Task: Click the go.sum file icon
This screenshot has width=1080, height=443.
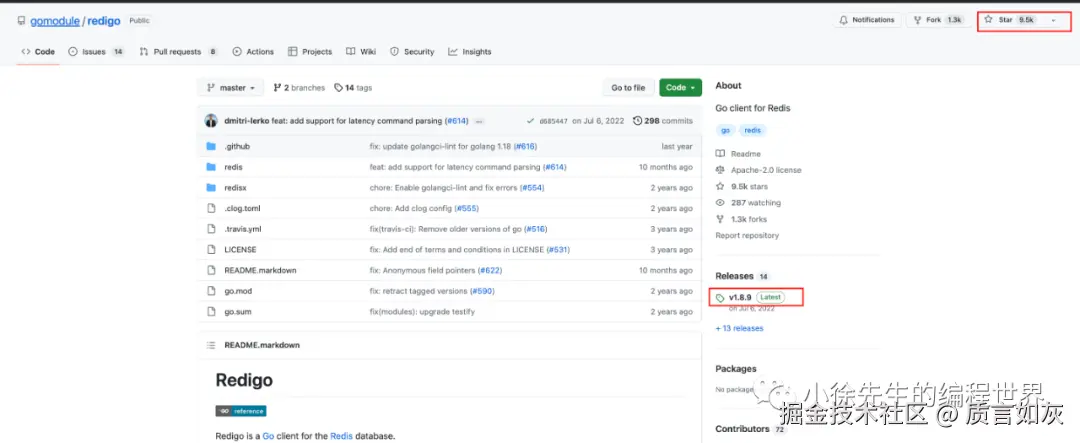Action: click(x=211, y=311)
